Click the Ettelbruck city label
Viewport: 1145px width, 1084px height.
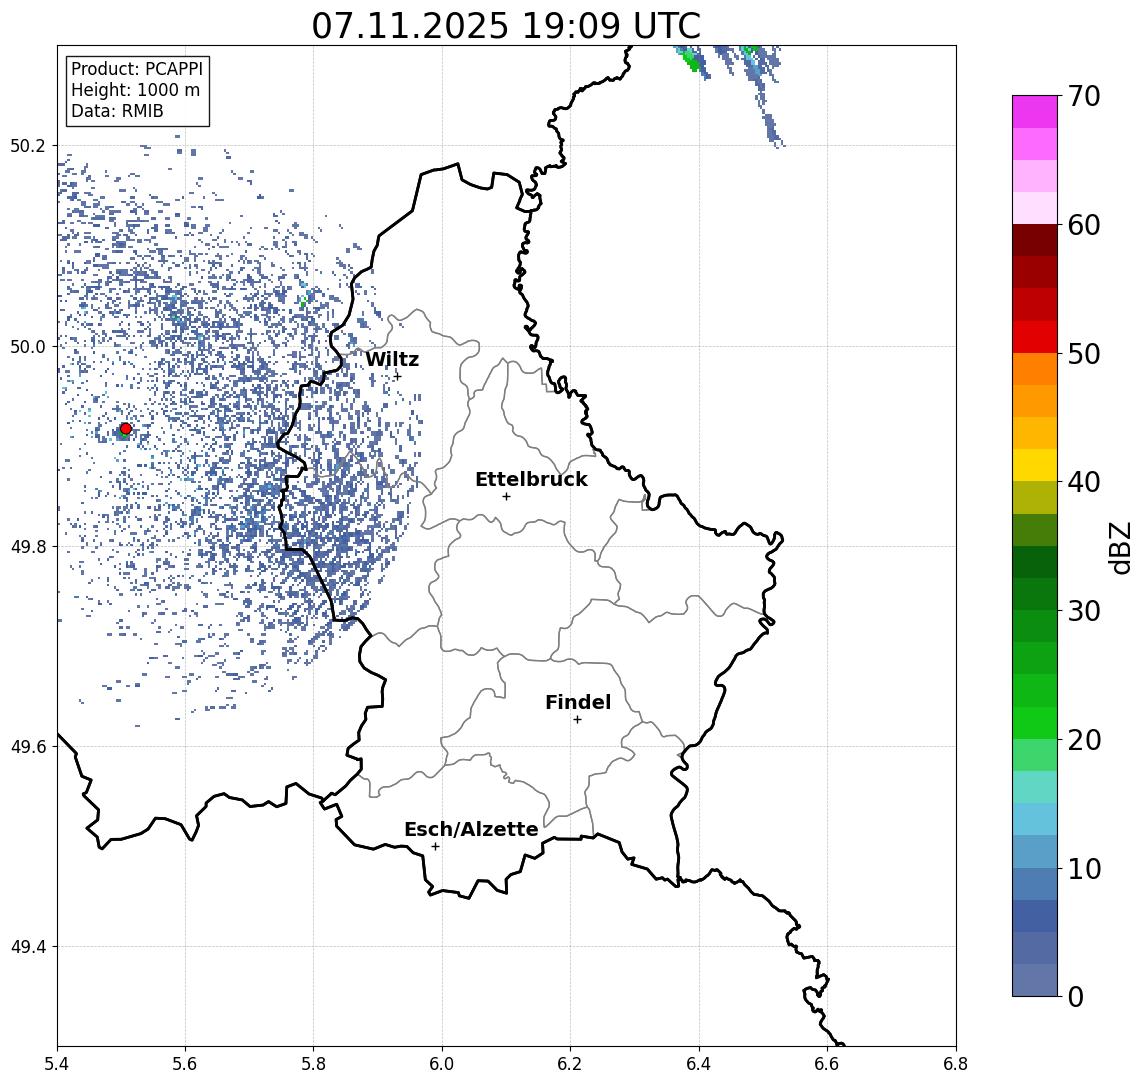pos(531,479)
